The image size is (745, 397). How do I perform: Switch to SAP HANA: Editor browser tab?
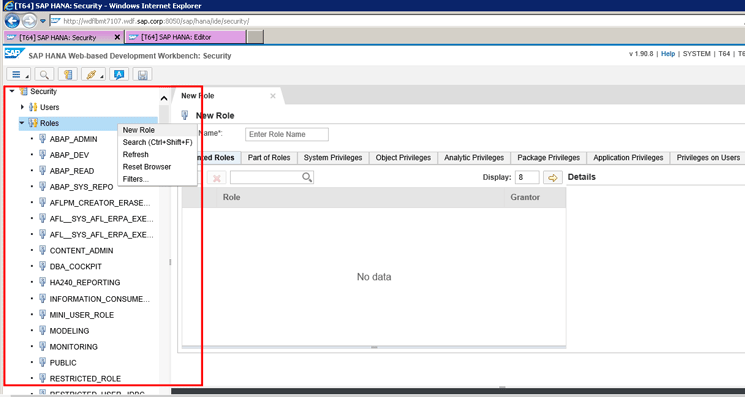click(x=186, y=37)
